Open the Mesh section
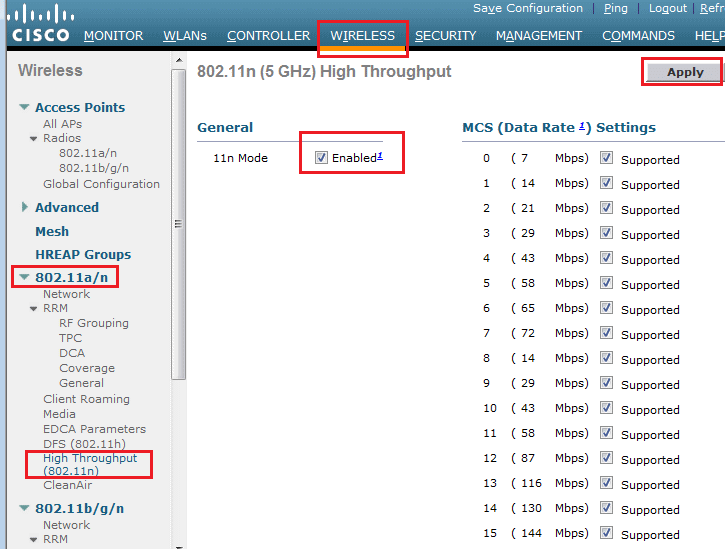Screen dimensions: 727x549 point(52,231)
